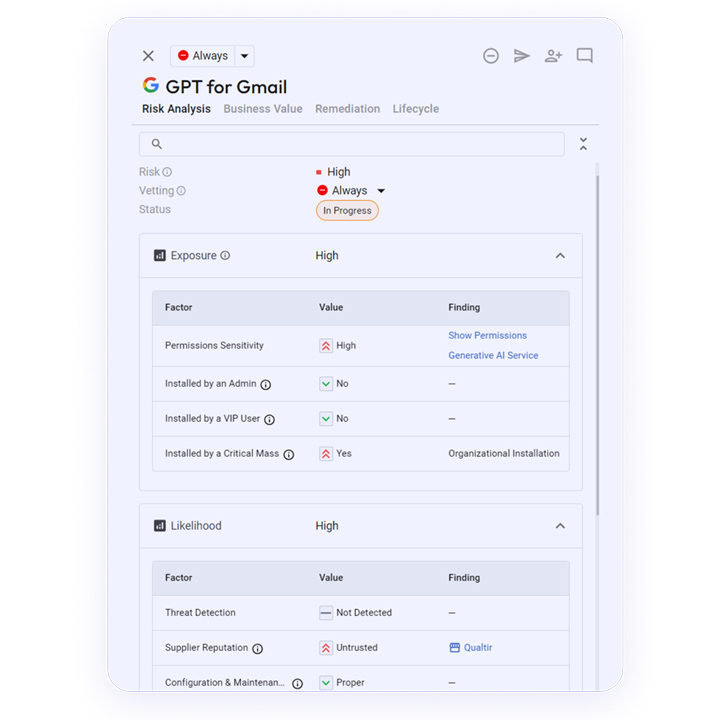
Task: Click the Organizational Installation finding text
Action: (x=504, y=454)
